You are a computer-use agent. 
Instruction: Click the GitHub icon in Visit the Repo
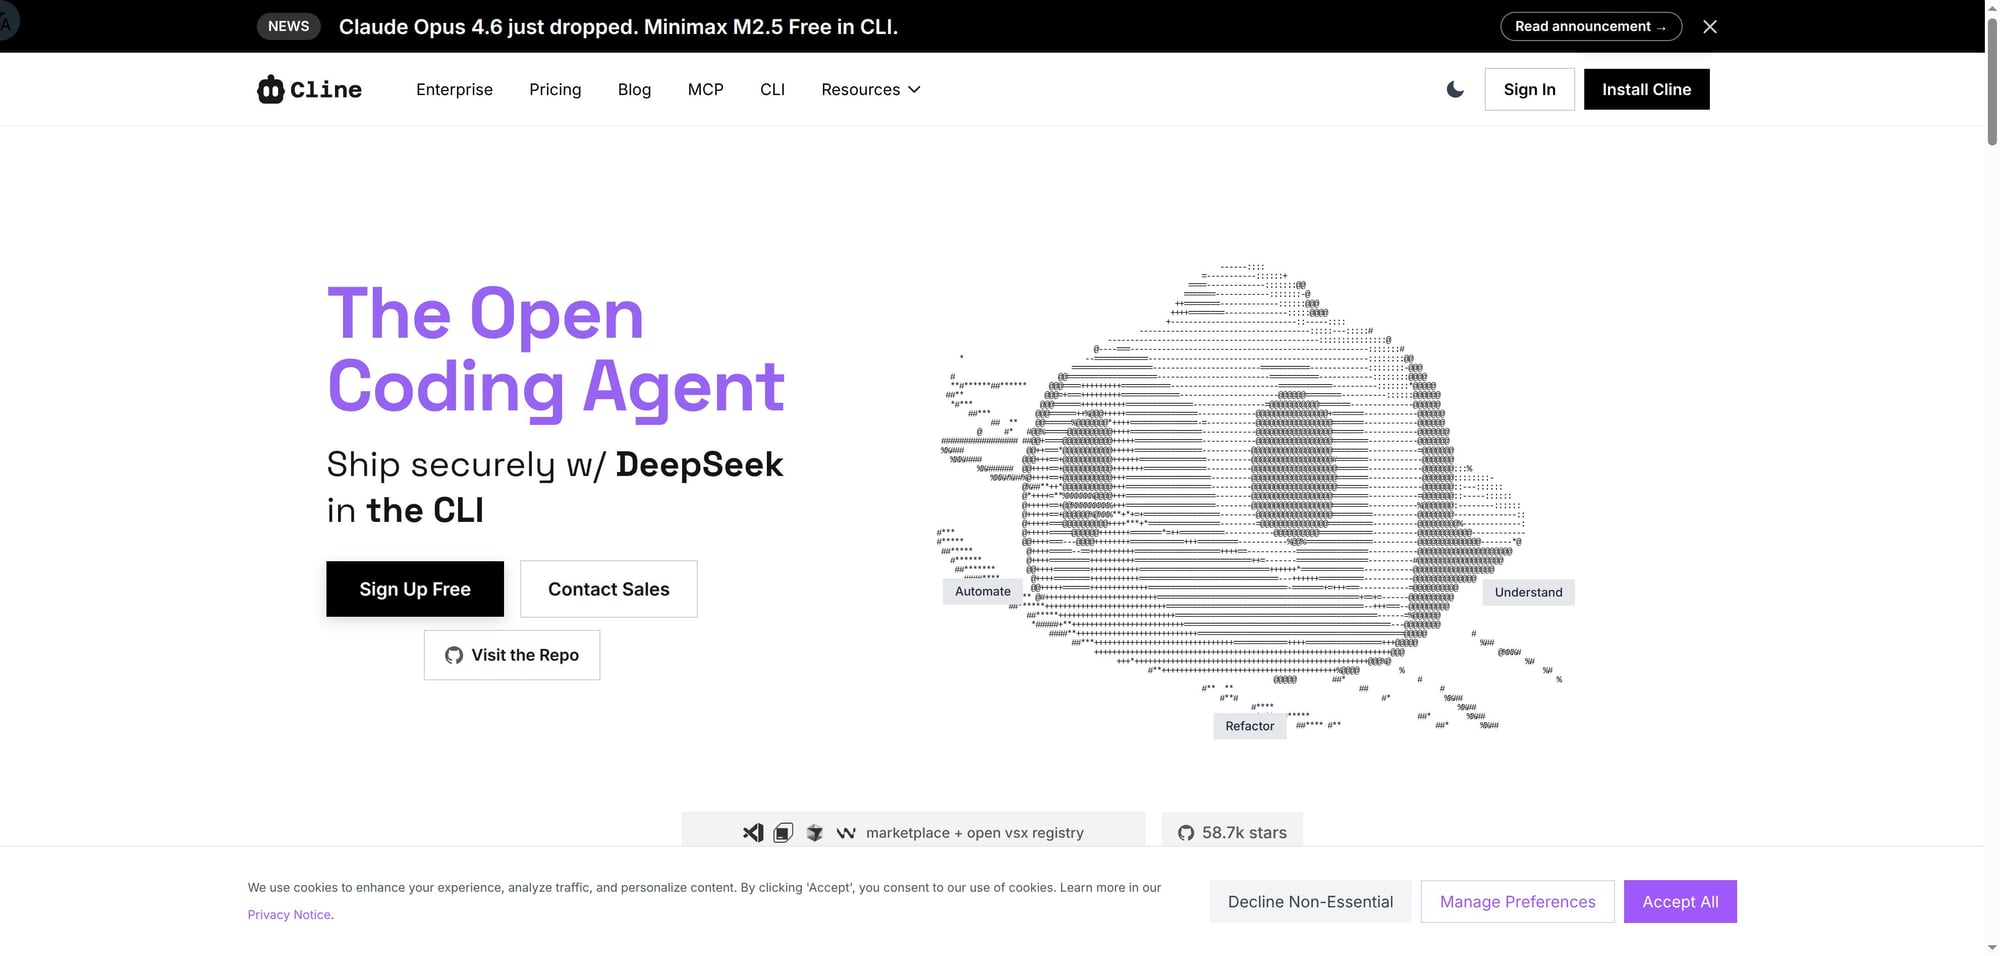[x=454, y=655]
